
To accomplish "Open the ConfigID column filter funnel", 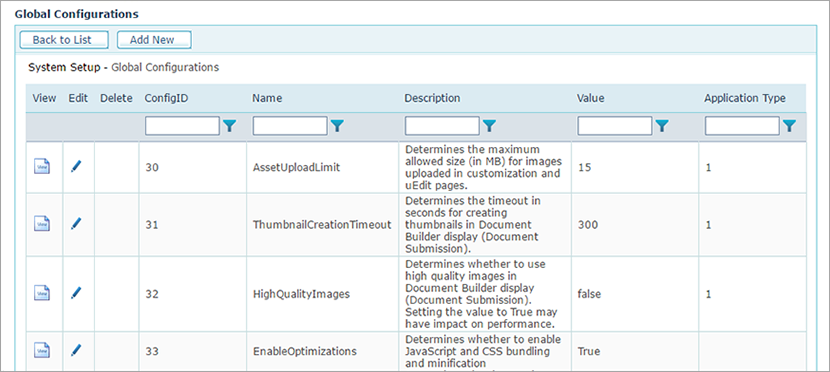I will (x=229, y=126).
